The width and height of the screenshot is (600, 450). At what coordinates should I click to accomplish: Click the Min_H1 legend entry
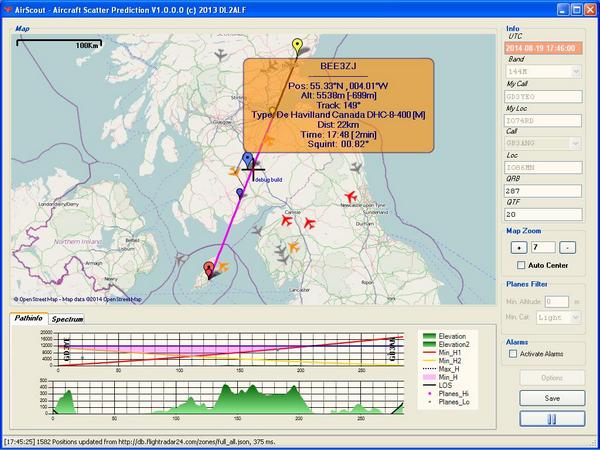point(444,353)
